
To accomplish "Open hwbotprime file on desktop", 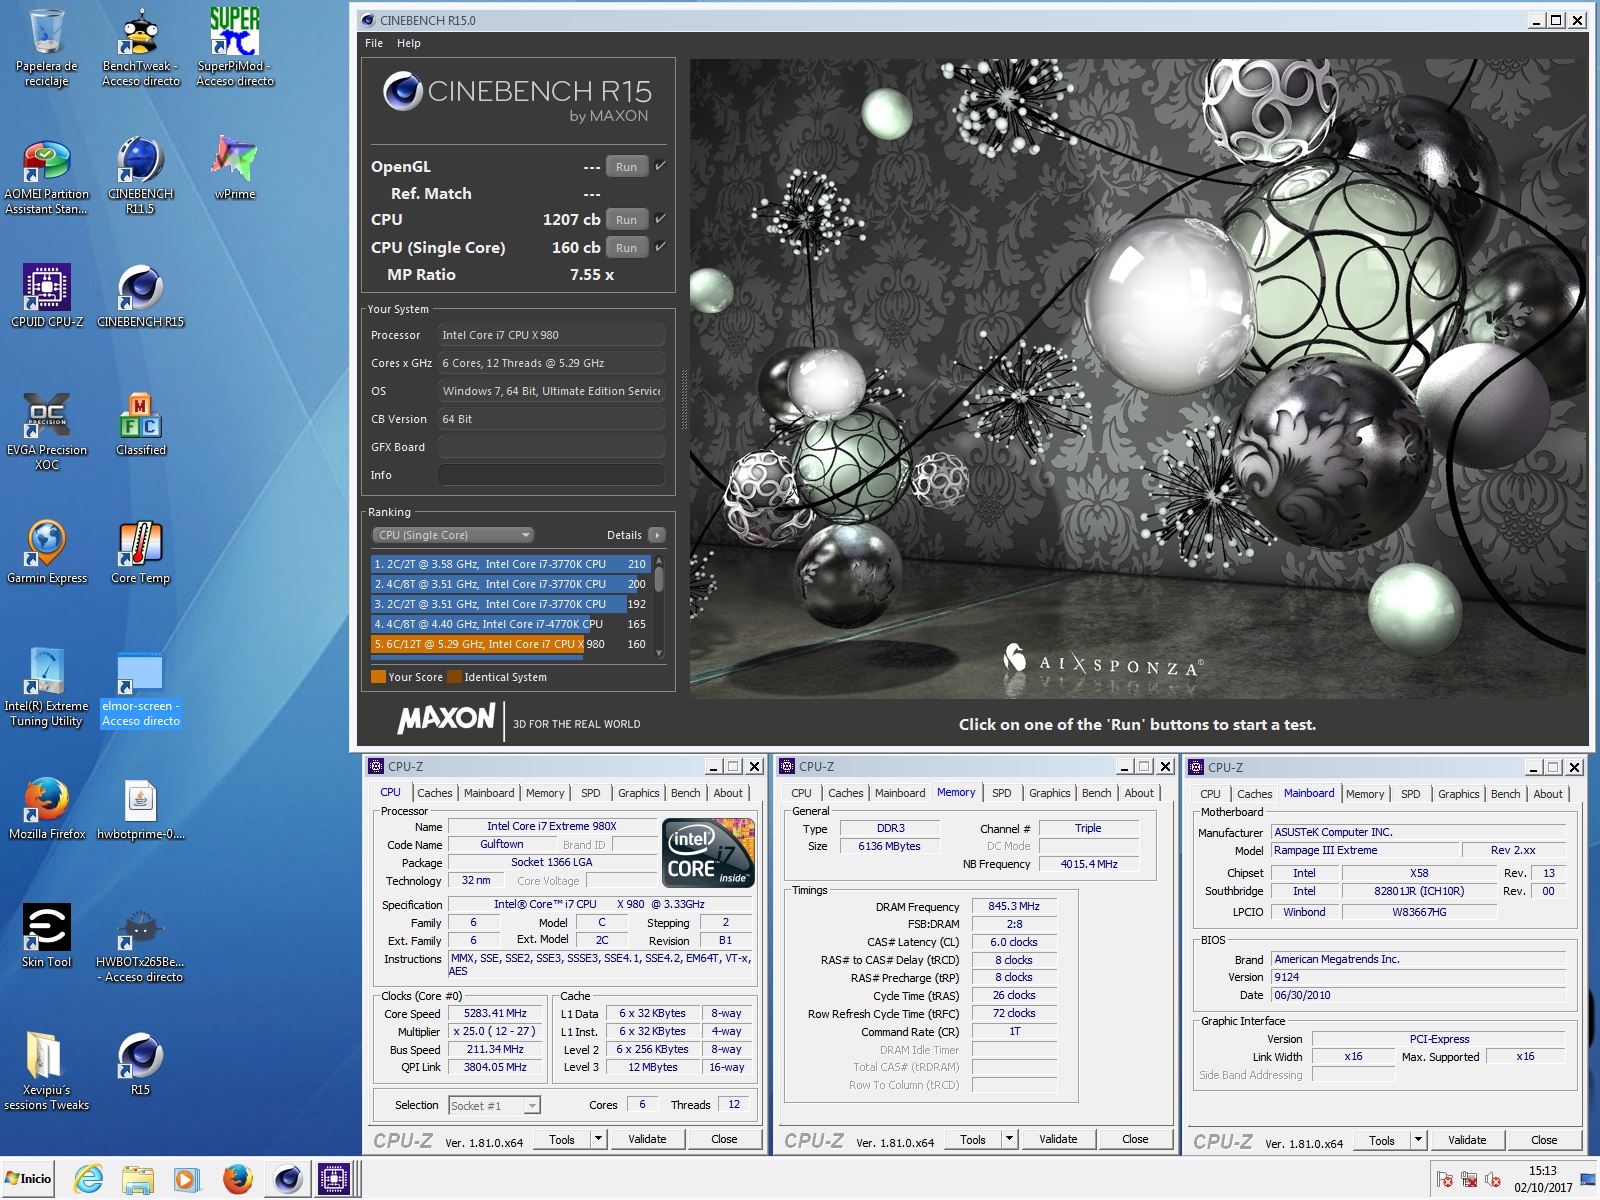I will coord(140,808).
